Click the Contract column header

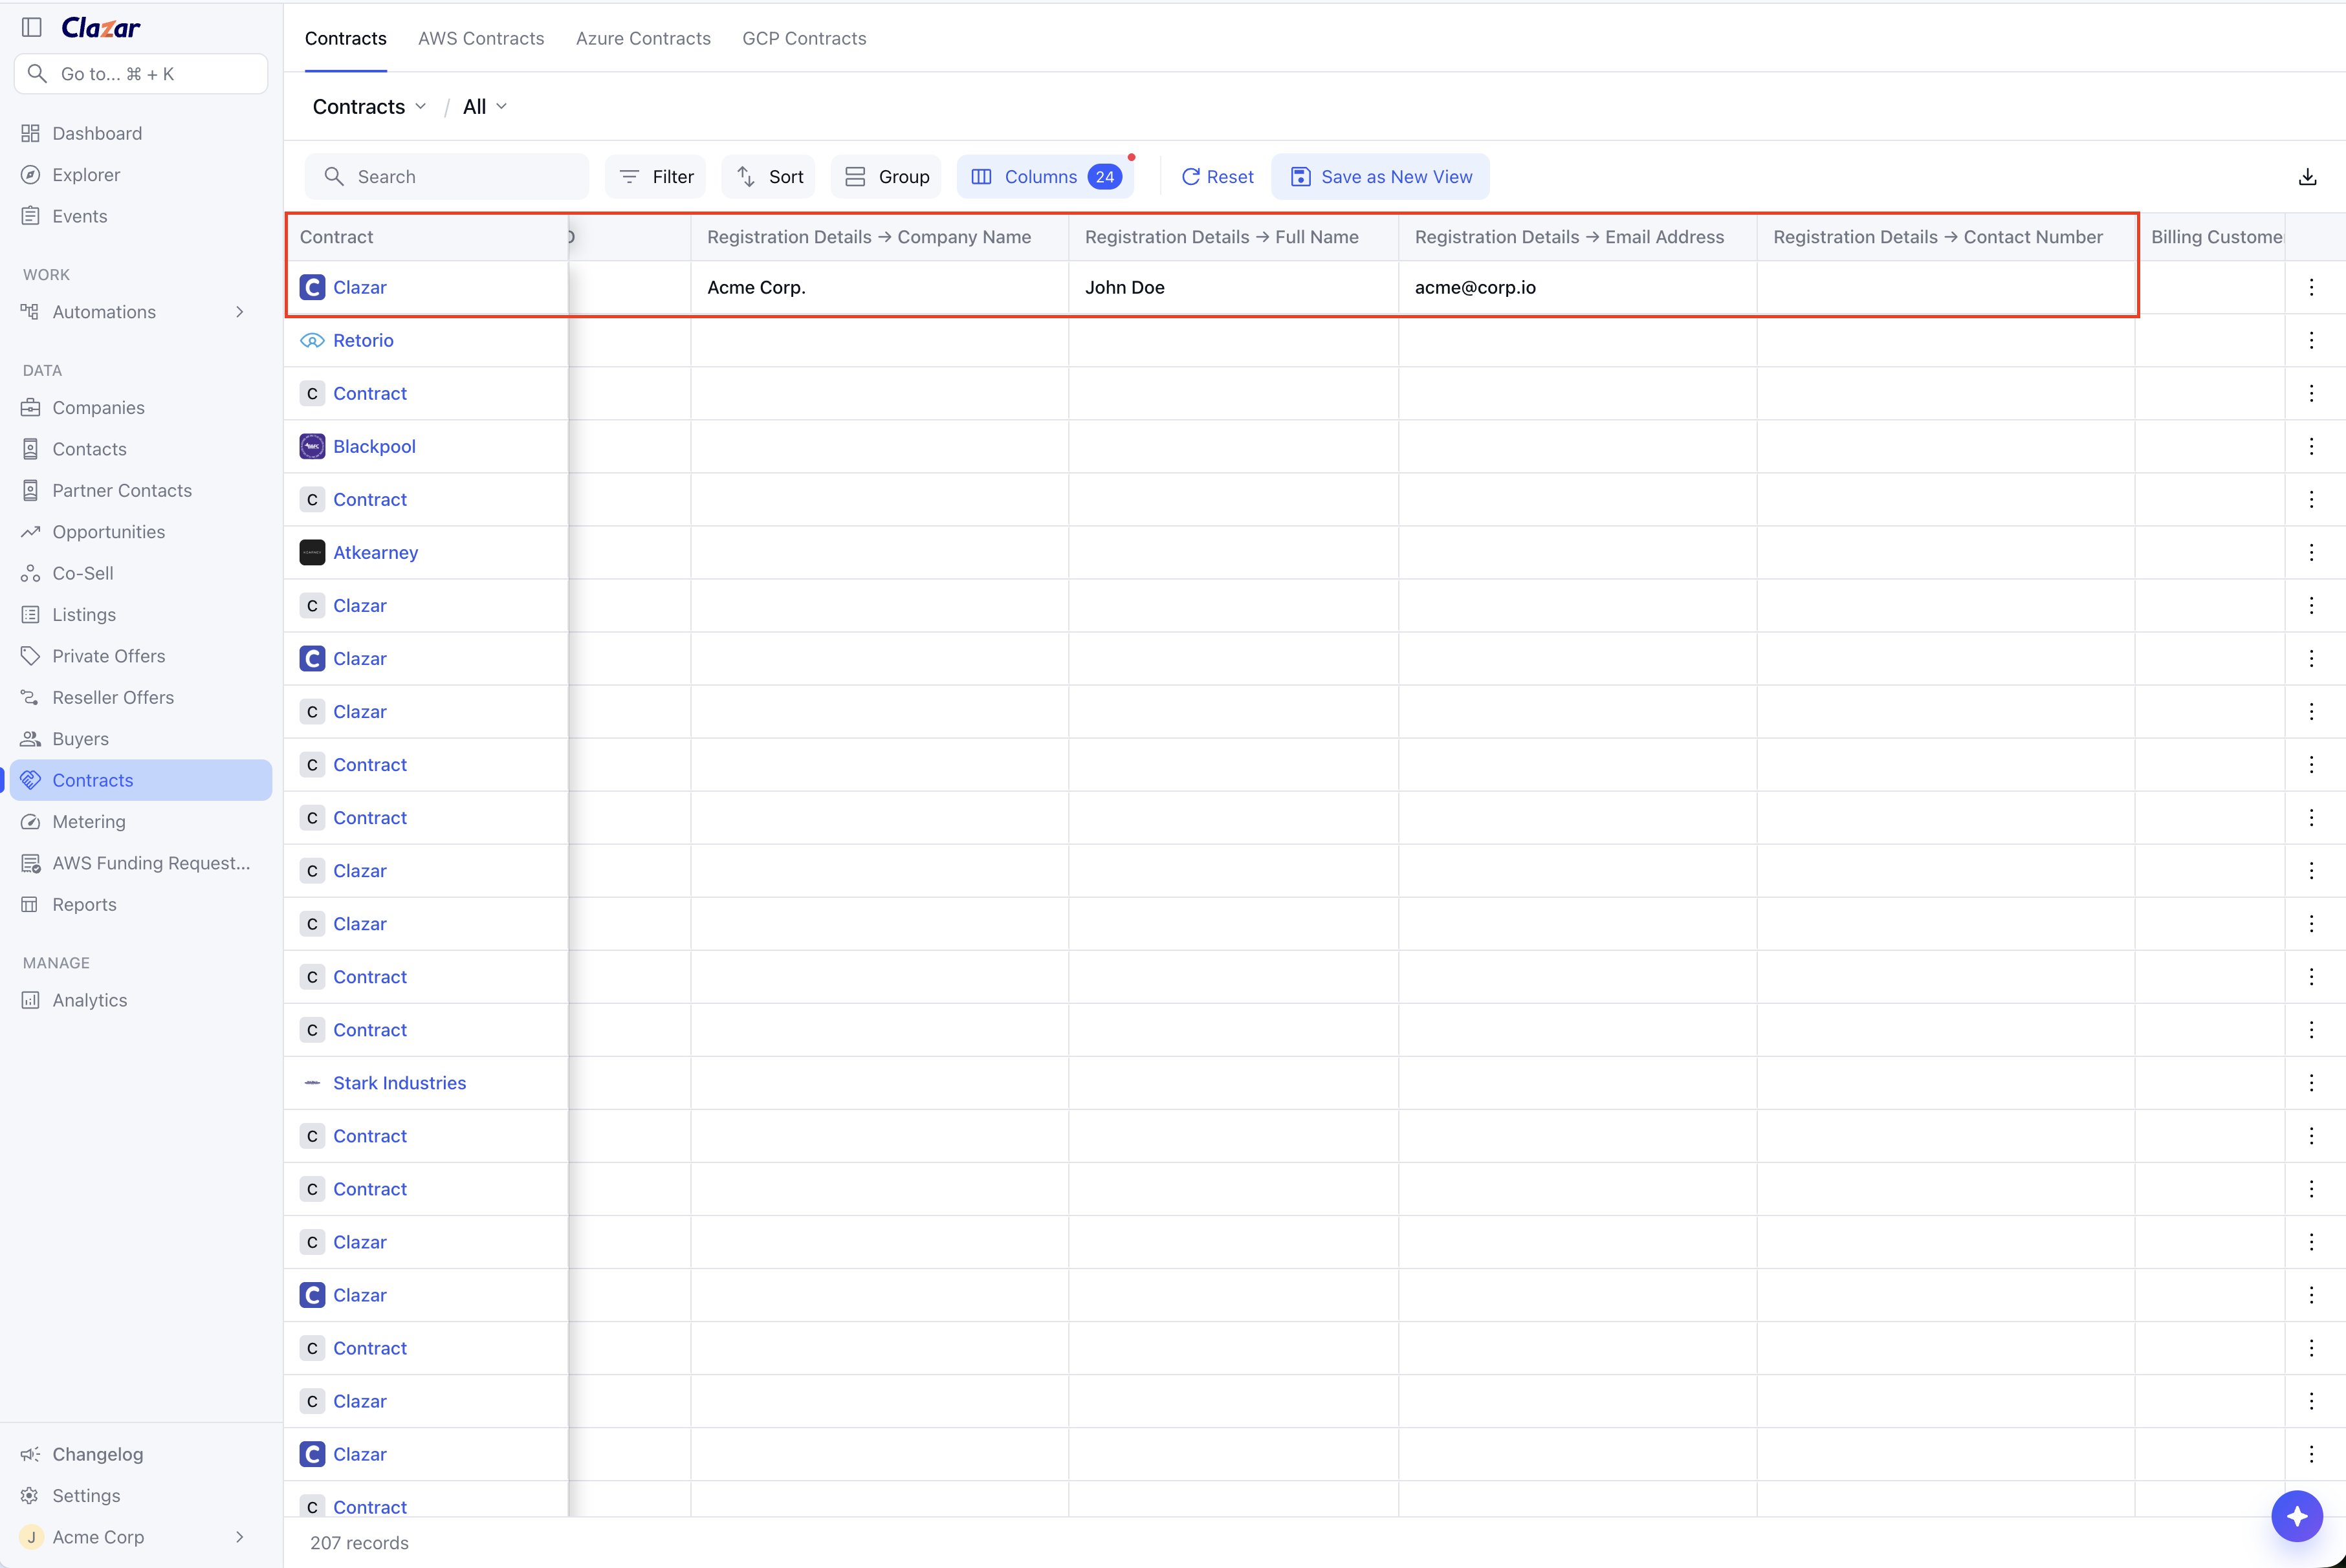[x=427, y=237]
